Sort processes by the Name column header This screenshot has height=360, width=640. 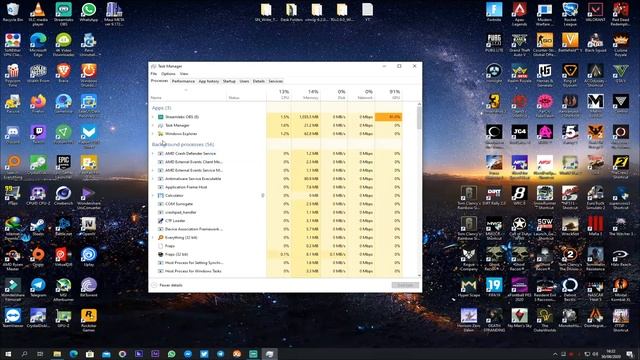point(188,94)
